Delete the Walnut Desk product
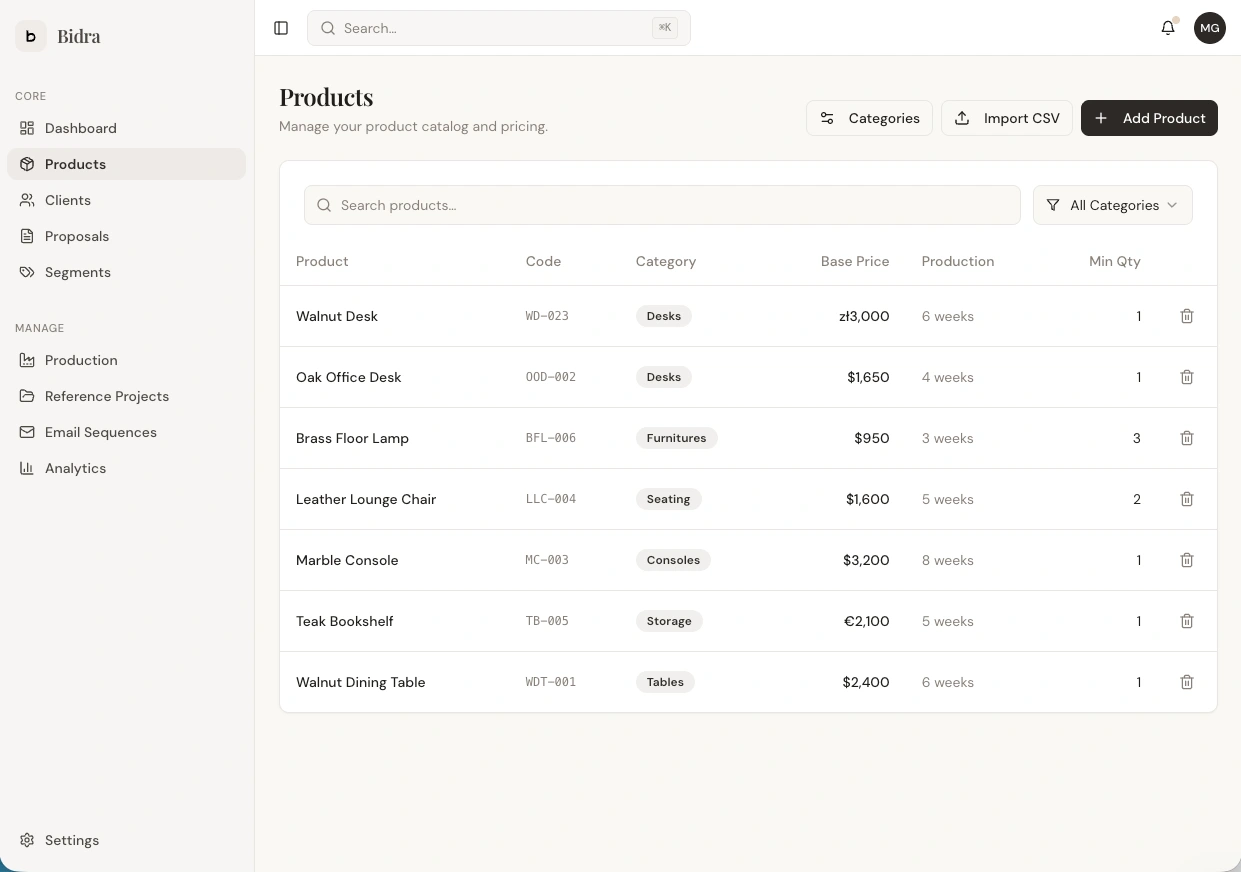This screenshot has width=1241, height=872. click(1187, 316)
